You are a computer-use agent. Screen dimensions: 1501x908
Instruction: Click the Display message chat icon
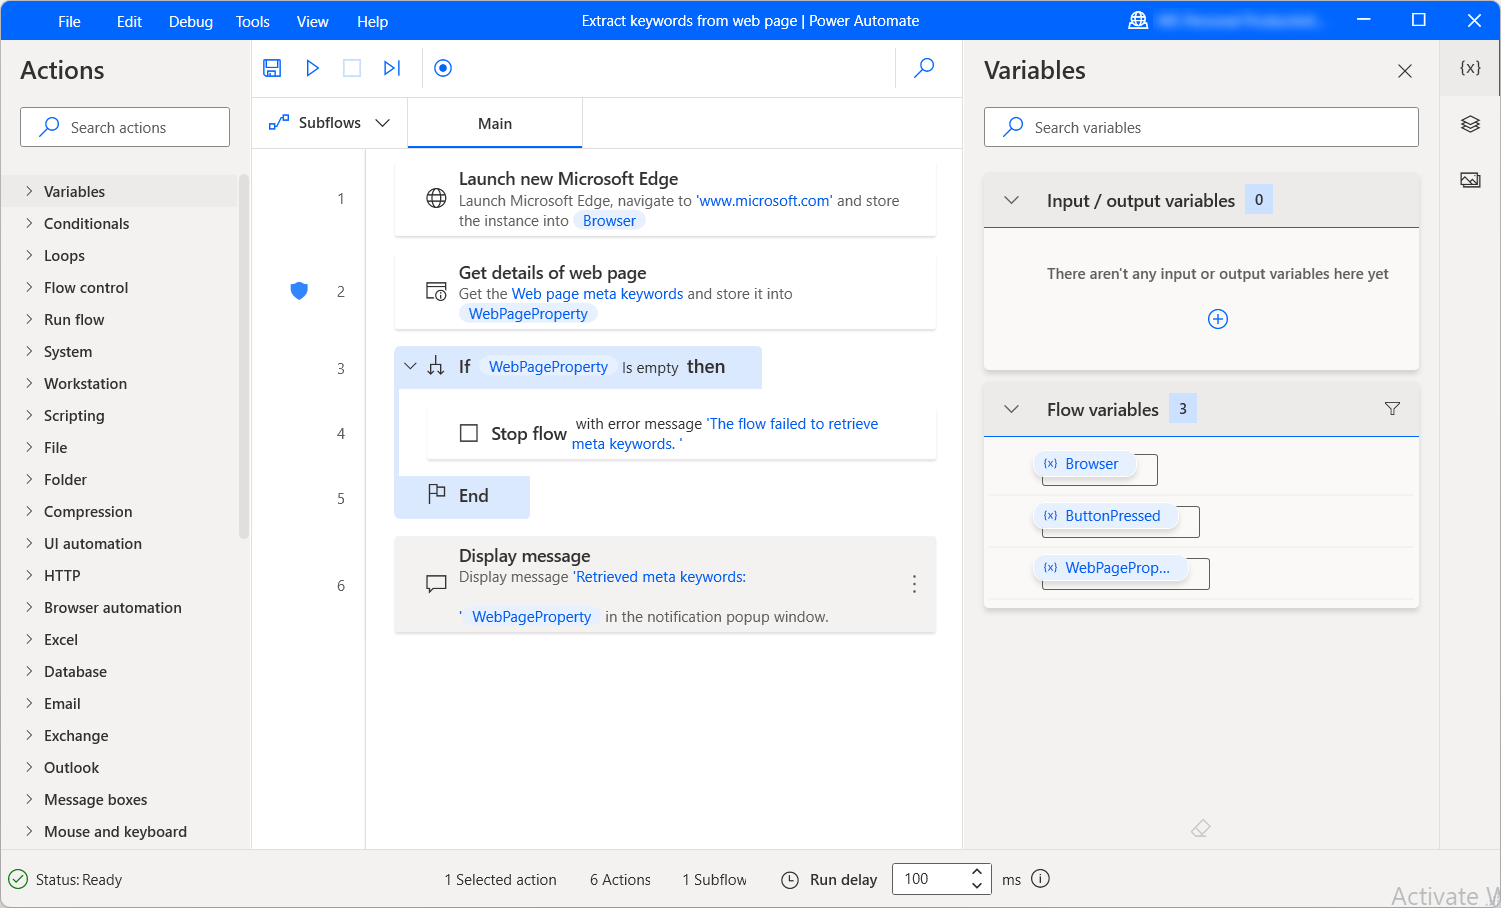[x=436, y=584]
